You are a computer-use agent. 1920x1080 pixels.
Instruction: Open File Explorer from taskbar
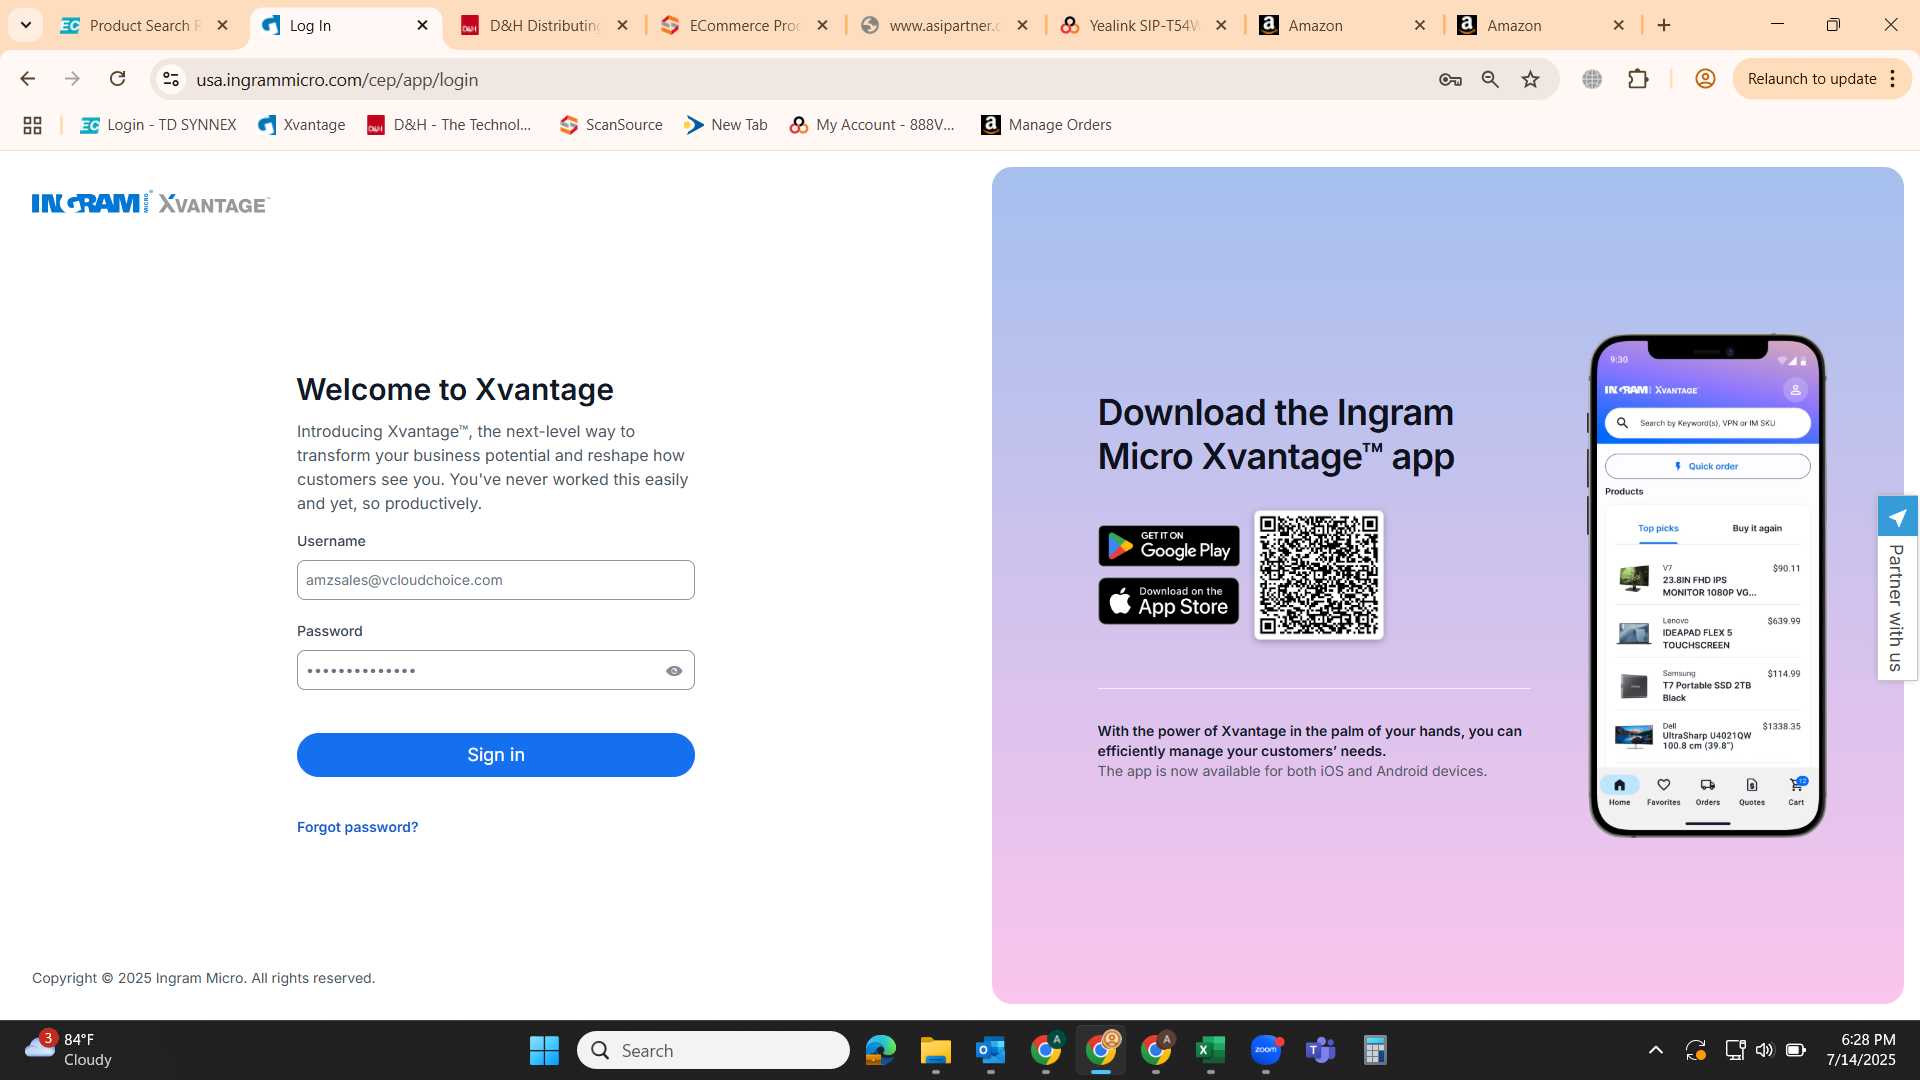[936, 1050]
